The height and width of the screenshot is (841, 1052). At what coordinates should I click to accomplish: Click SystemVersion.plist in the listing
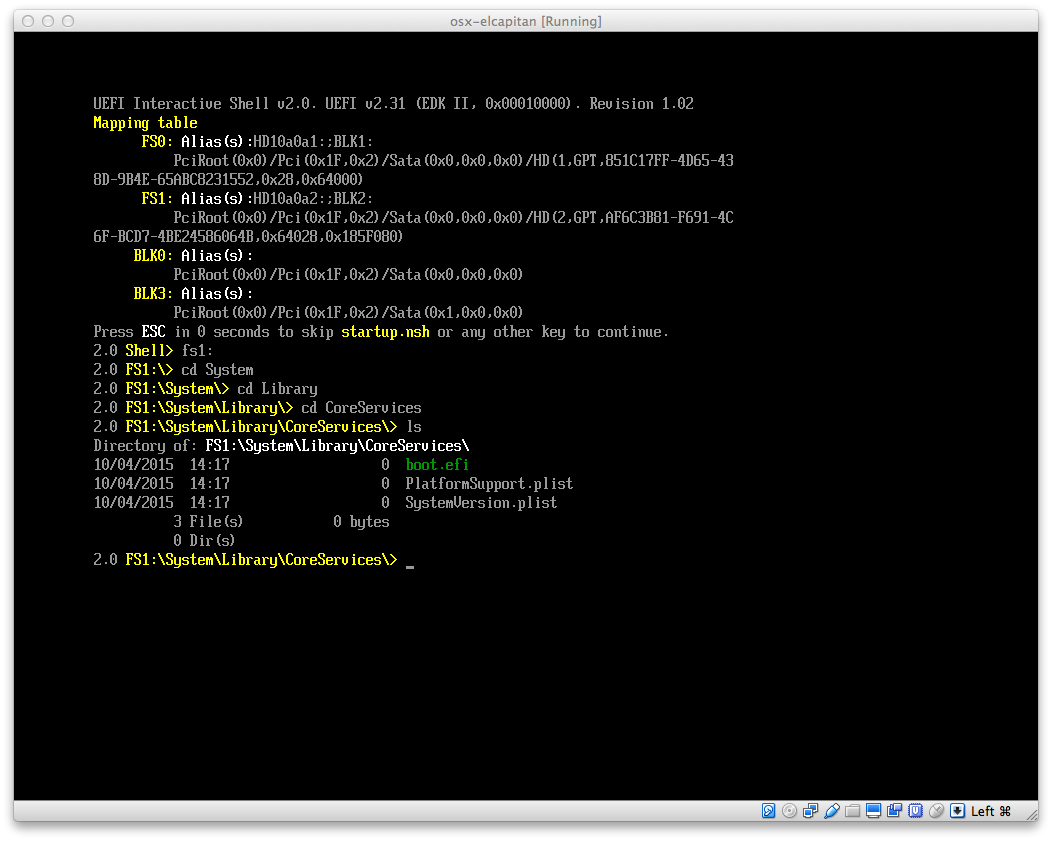tap(481, 503)
